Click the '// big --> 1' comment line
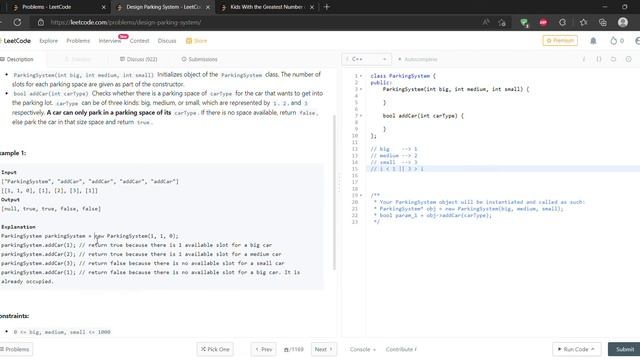 [394, 149]
